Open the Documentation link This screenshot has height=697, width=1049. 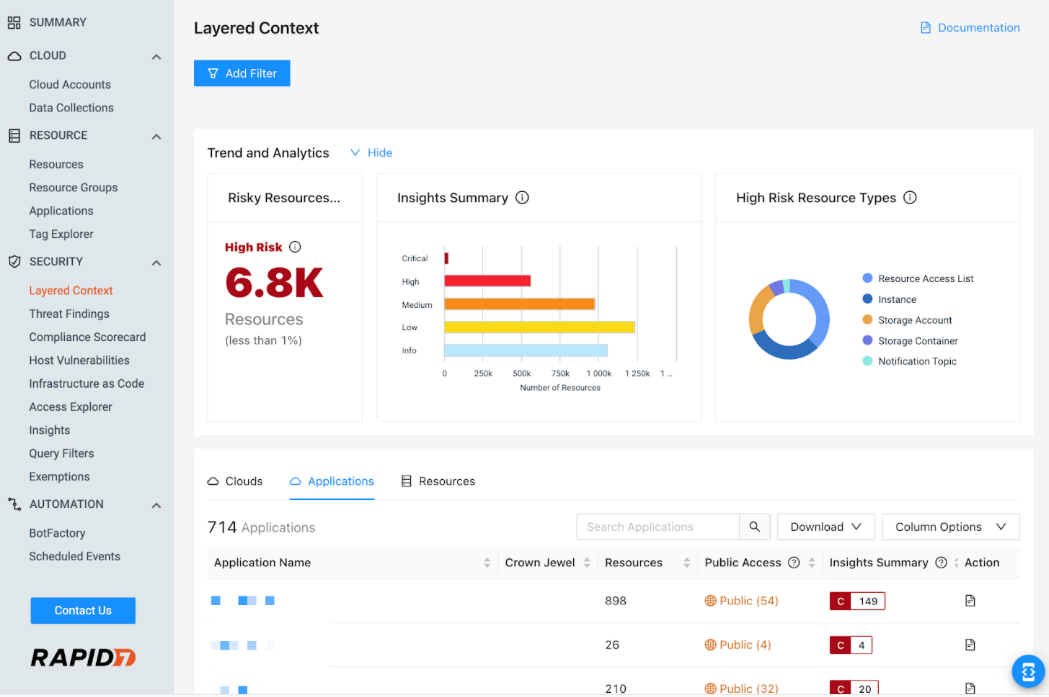tap(970, 28)
